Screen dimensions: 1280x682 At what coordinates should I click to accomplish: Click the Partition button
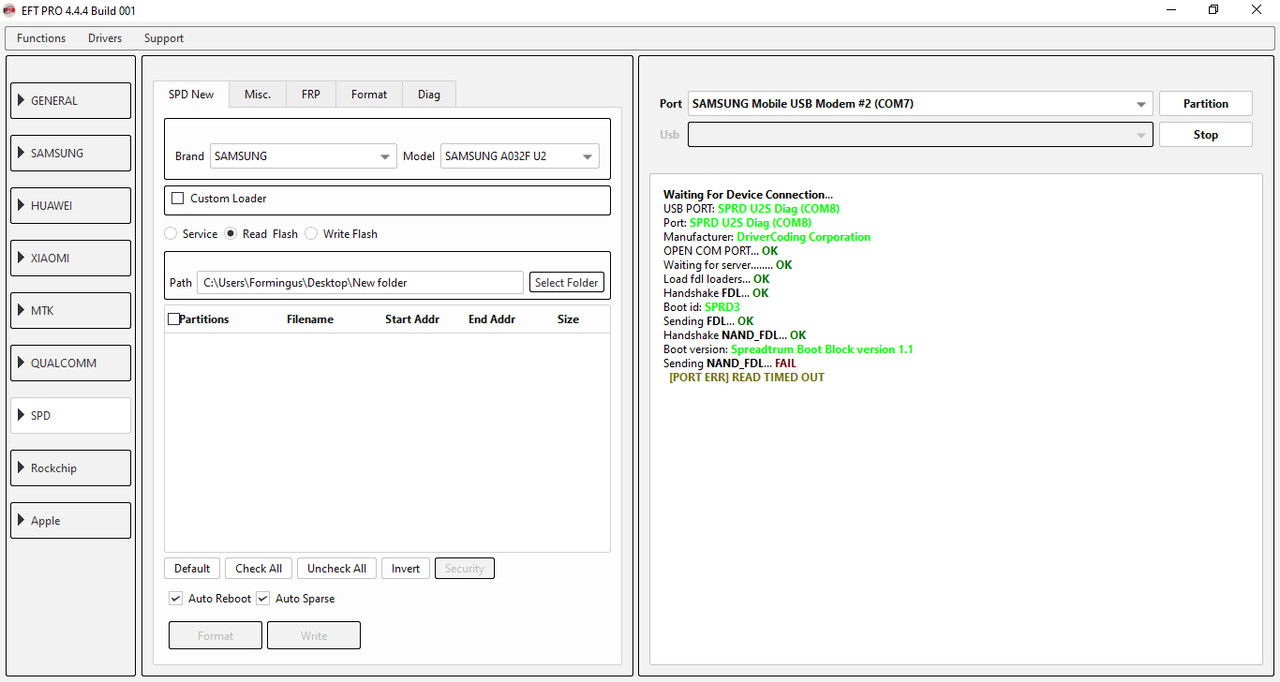1206,104
